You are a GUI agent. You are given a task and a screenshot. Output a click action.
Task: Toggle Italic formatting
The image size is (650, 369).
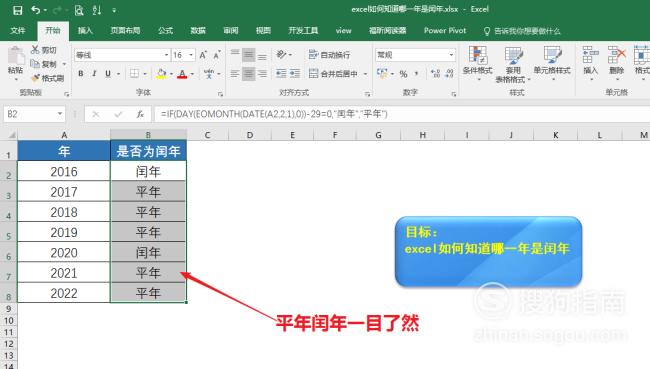[94, 73]
